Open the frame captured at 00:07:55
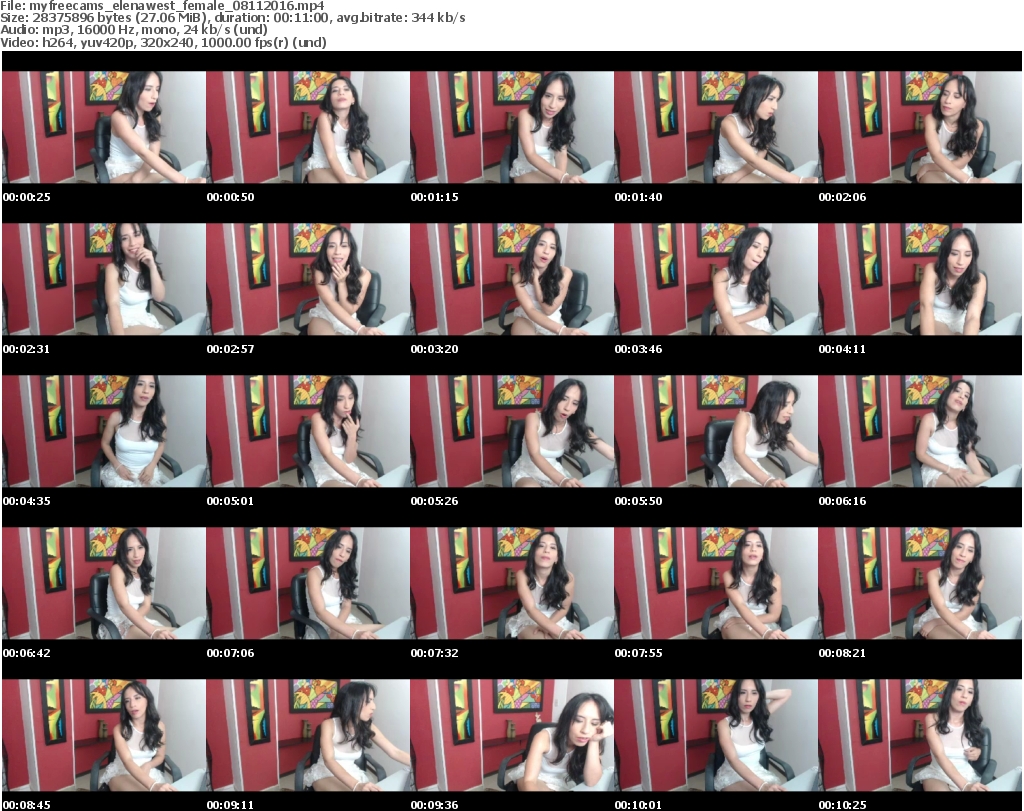1024x811 pixels. click(716, 583)
